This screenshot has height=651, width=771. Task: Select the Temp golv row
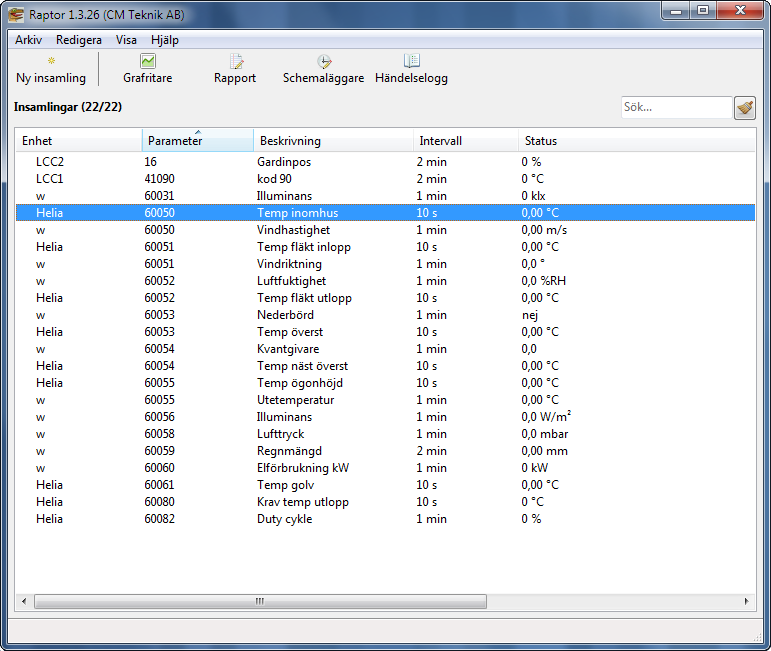[386, 485]
